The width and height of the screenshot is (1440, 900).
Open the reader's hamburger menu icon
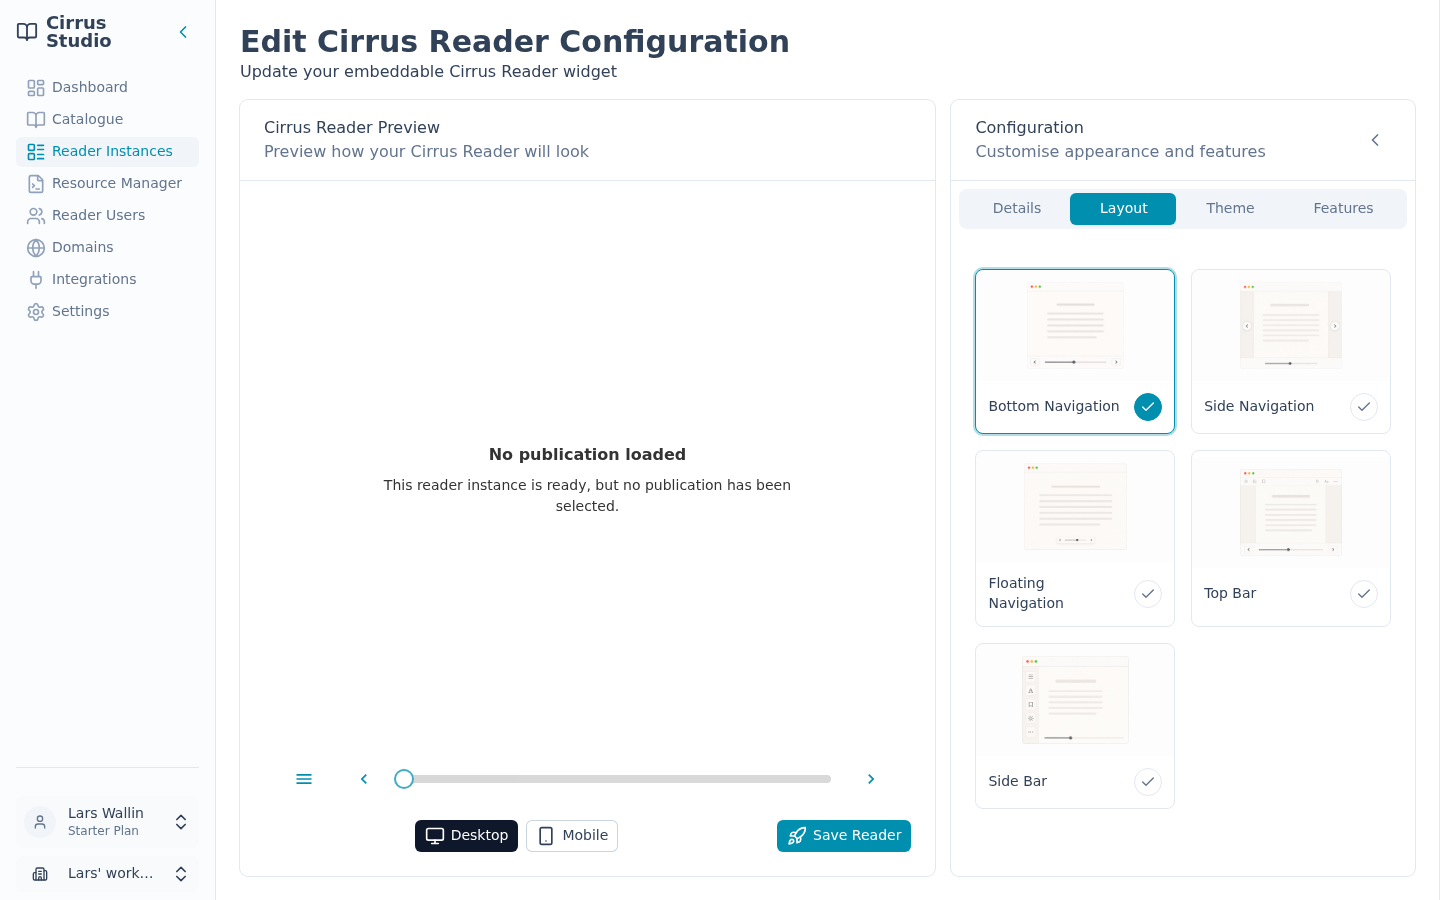pyautogui.click(x=304, y=779)
